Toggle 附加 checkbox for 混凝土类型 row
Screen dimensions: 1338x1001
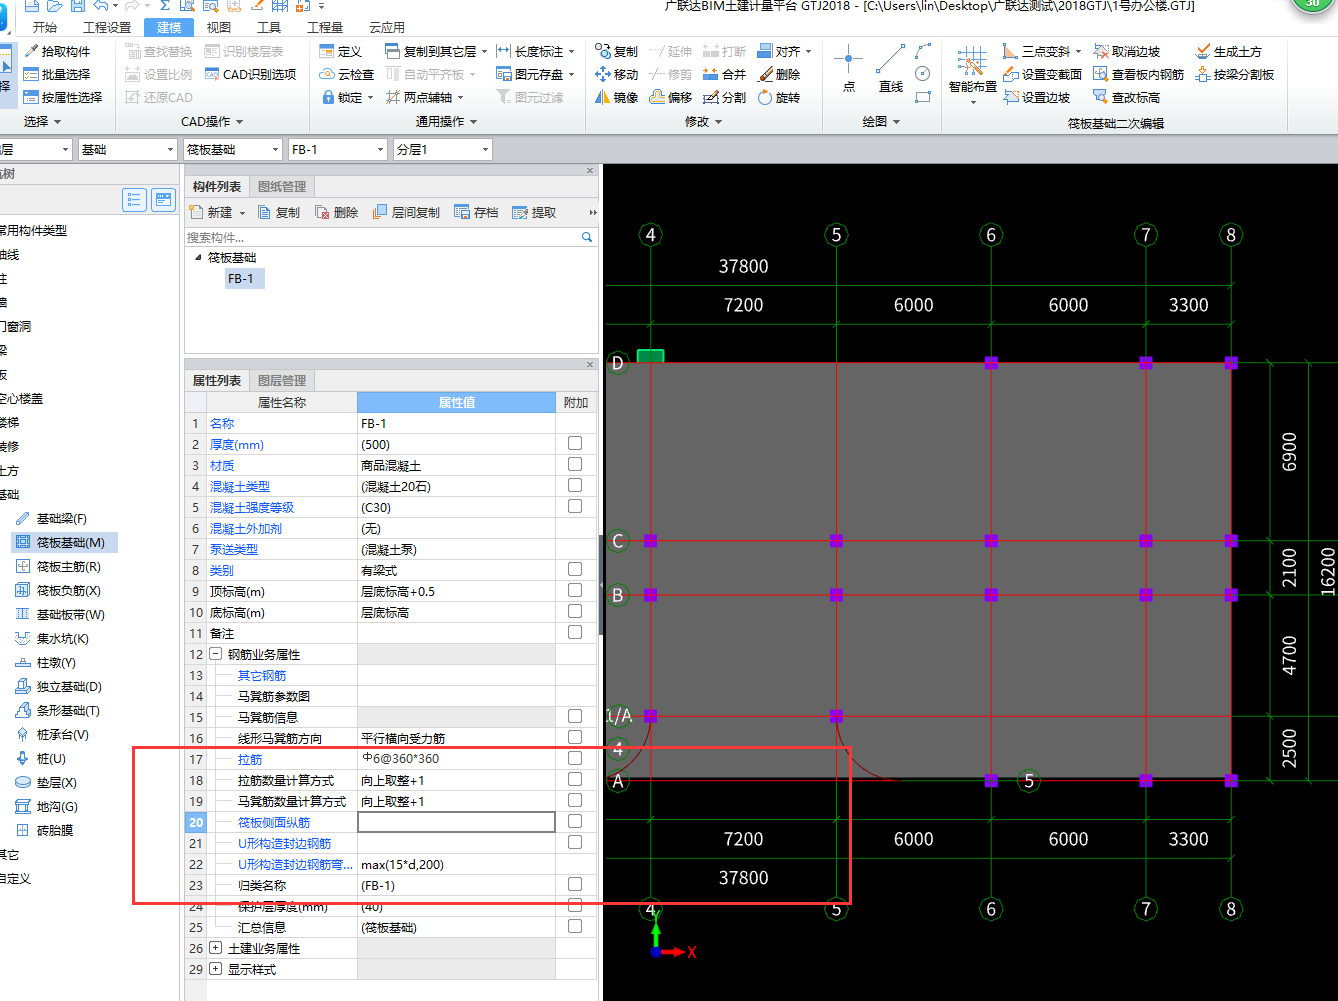click(x=575, y=486)
